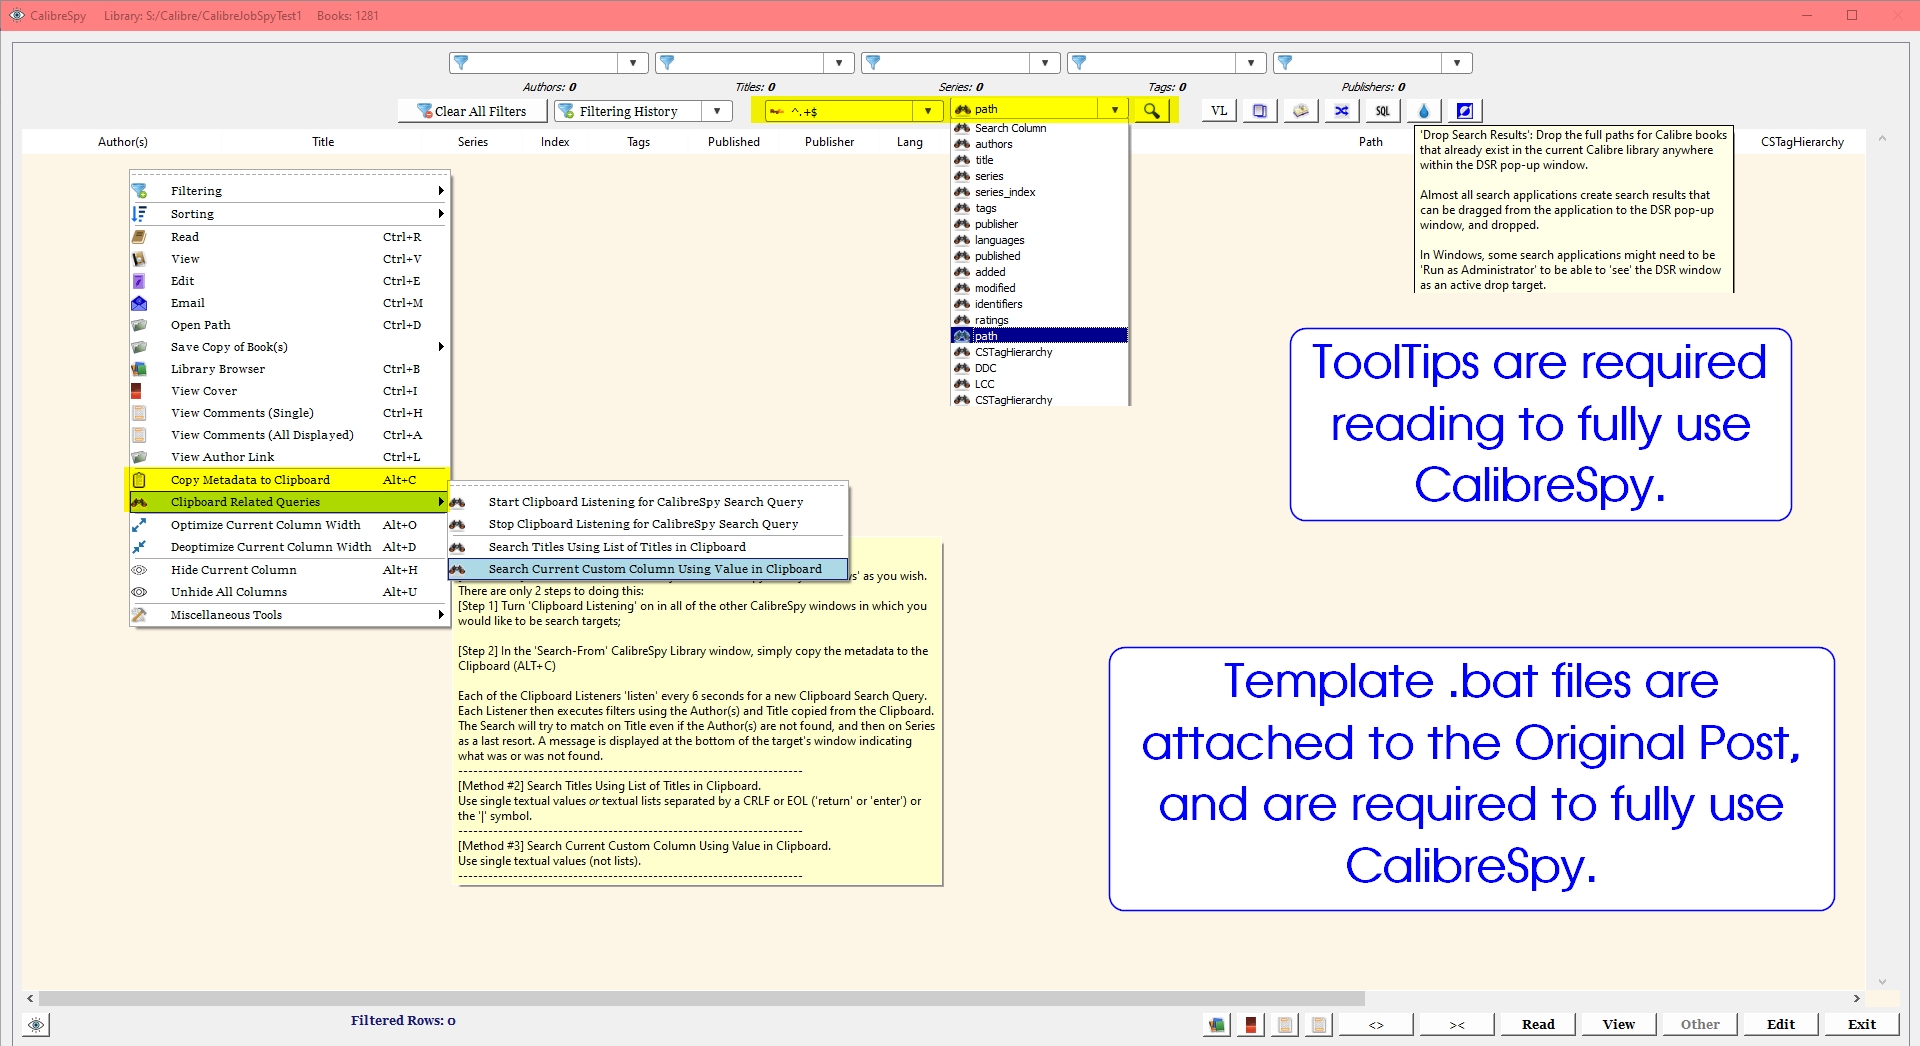Choose Read from the context menu
This screenshot has height=1046, width=1920.
coord(289,237)
